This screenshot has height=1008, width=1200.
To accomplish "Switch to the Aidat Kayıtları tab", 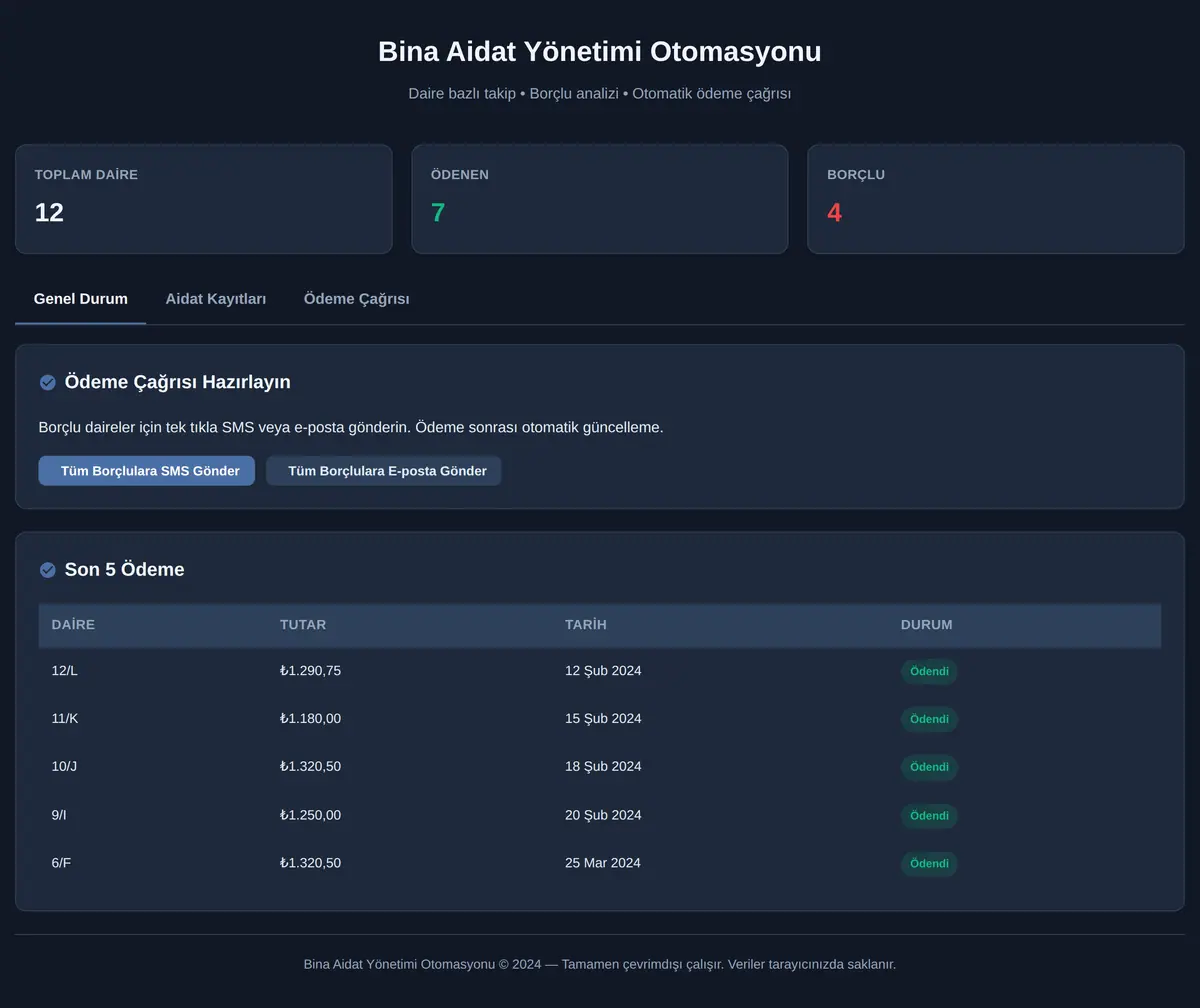I will (215, 299).
